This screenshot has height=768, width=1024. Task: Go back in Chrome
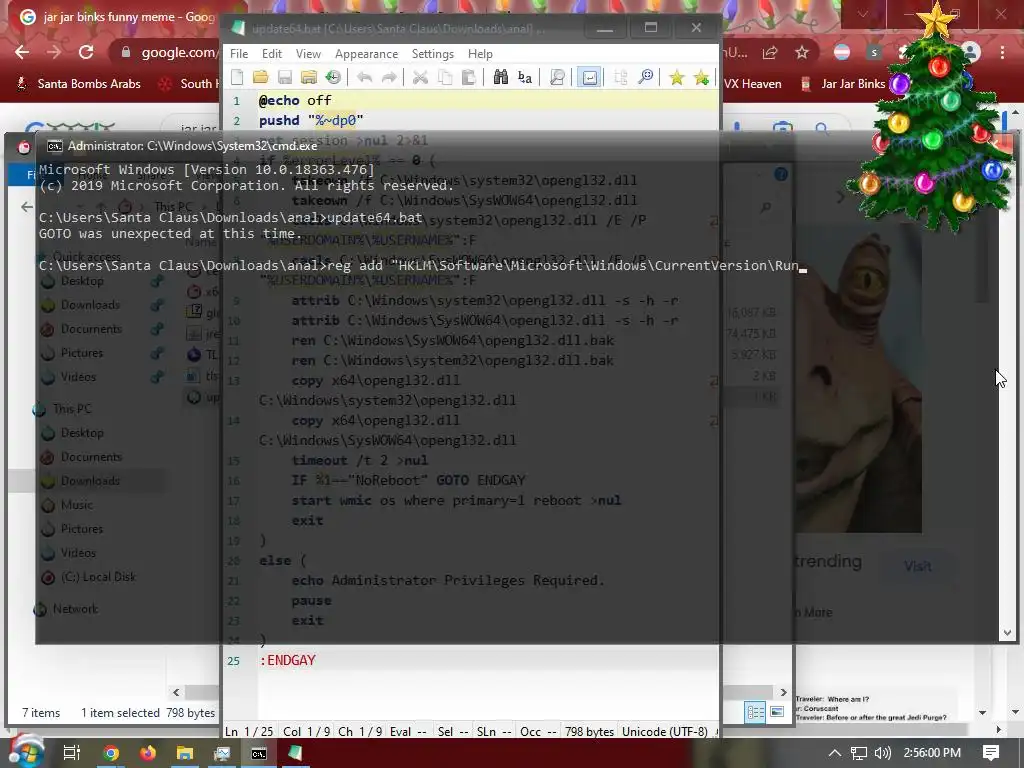[22, 52]
